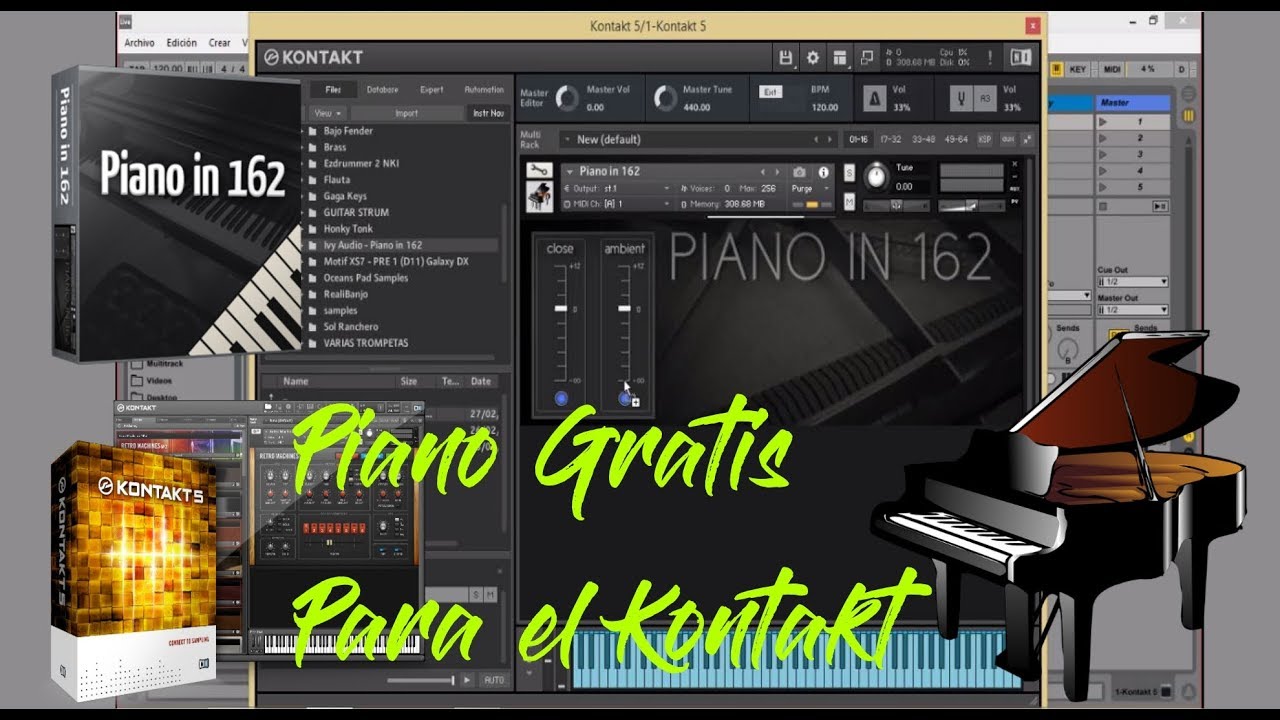Toggle the Ext tempo sync button
Image resolution: width=1280 pixels, height=720 pixels.
[x=770, y=91]
